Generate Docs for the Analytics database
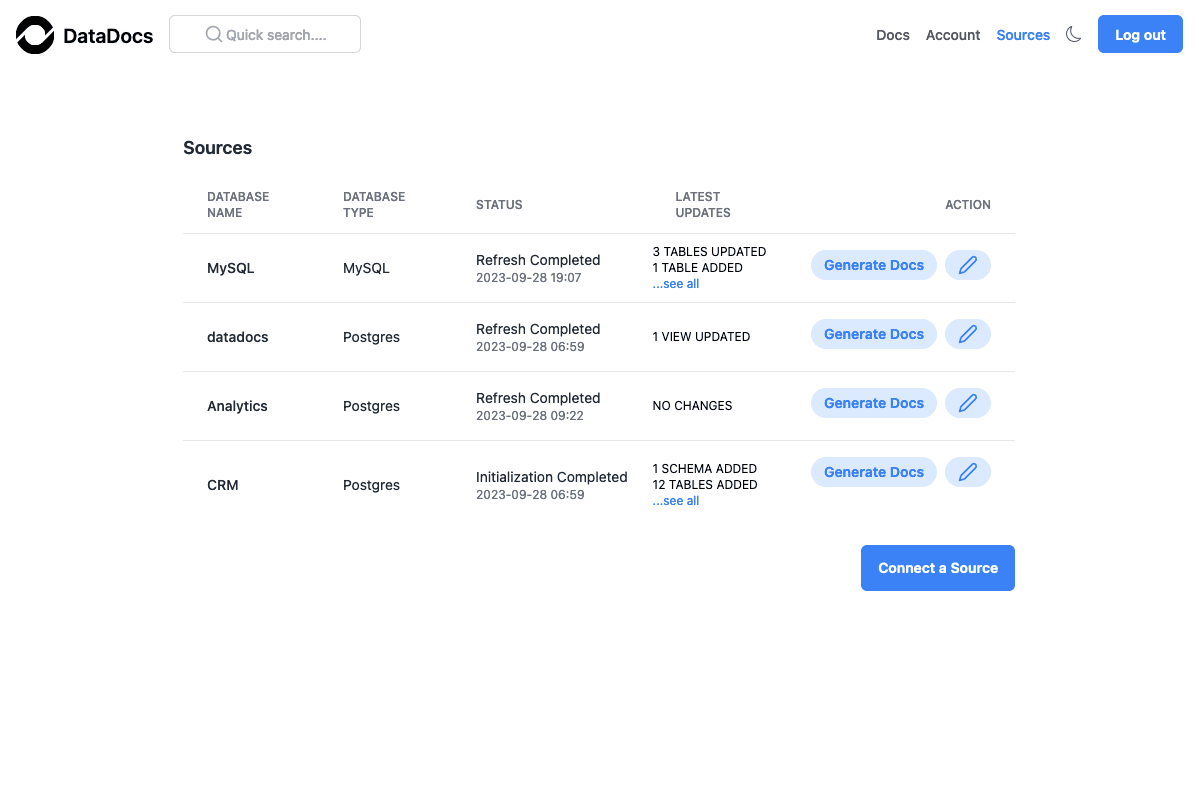Screen dimensions: 1199x789 coord(873,402)
